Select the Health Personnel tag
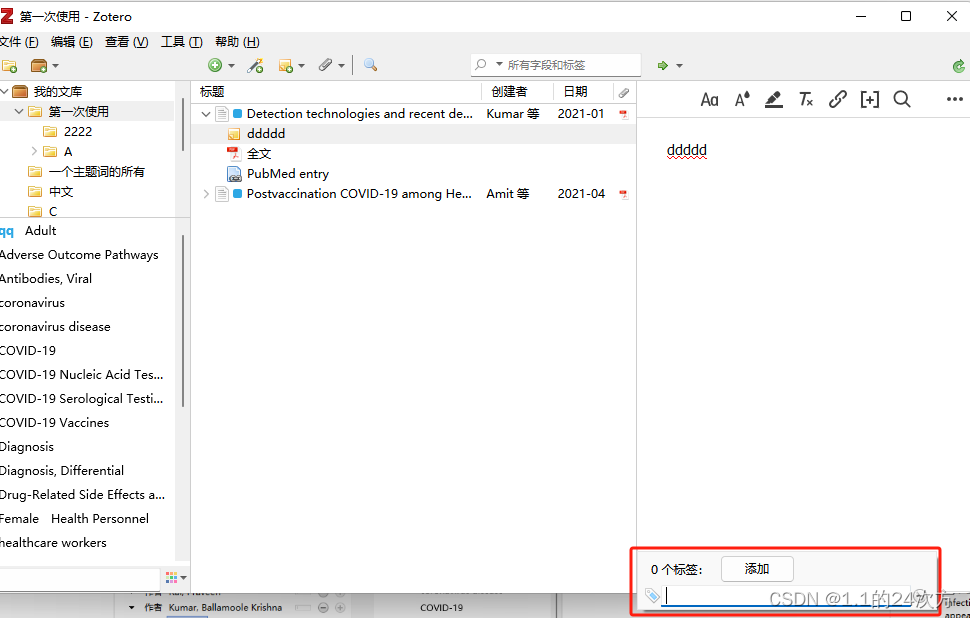The height and width of the screenshot is (618, 970). click(x=100, y=518)
